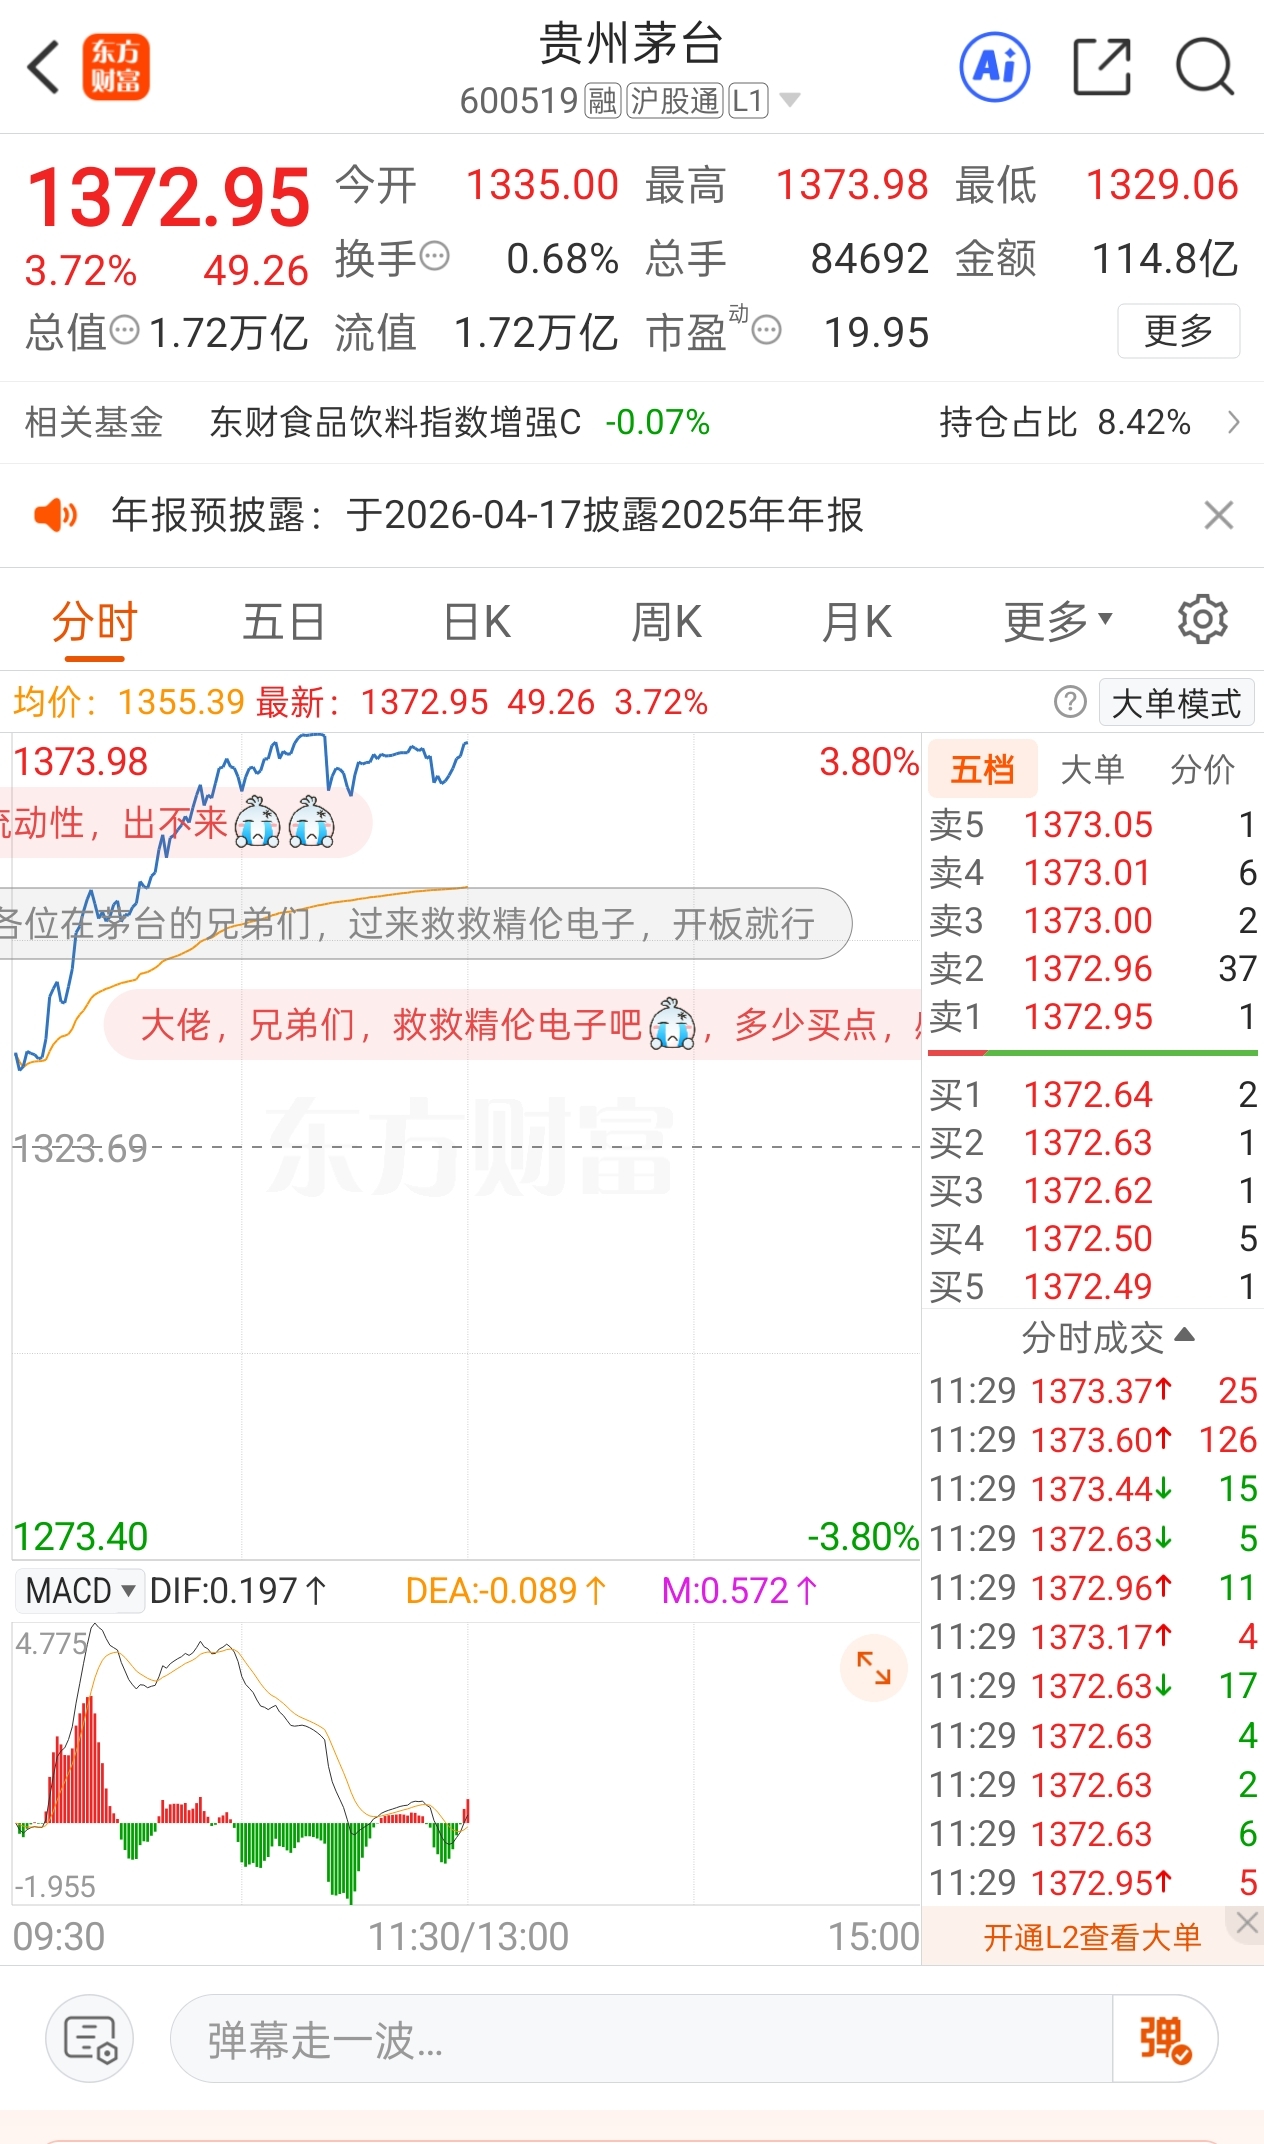1264x2144 pixels.
Task: Tap the info icon next to 总值
Action: 124,329
